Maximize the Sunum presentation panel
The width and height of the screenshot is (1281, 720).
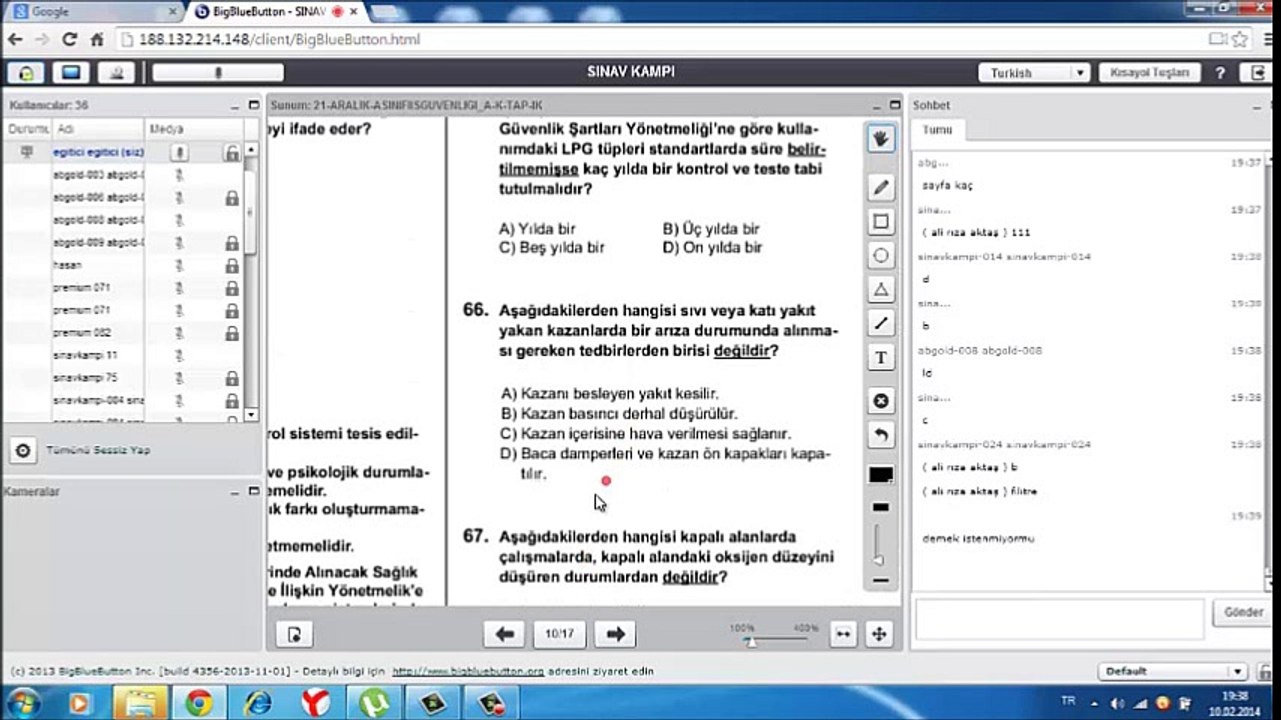click(x=894, y=105)
